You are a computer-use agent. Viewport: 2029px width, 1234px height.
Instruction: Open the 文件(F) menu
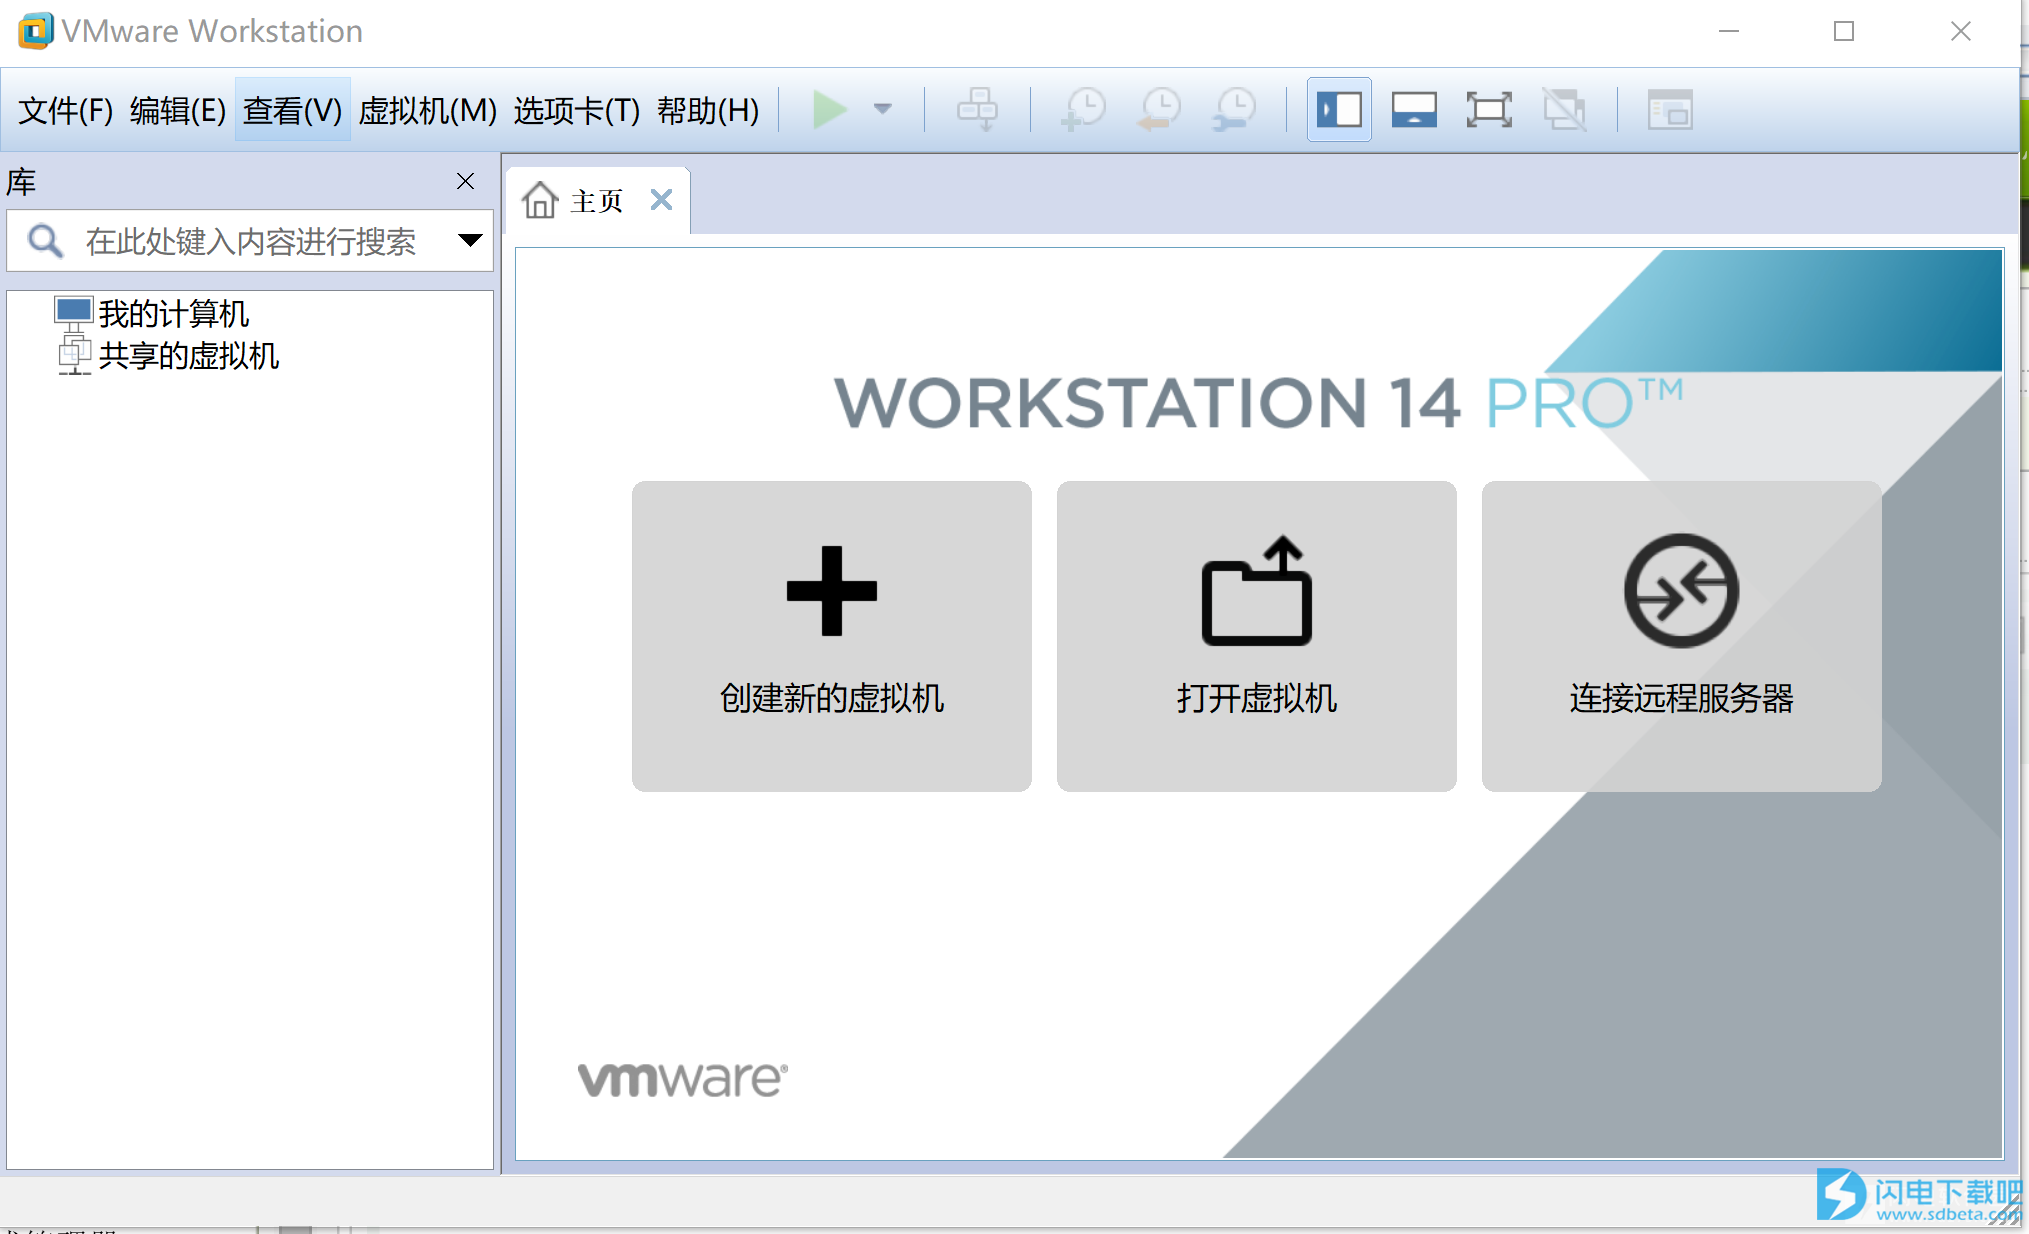click(x=66, y=110)
